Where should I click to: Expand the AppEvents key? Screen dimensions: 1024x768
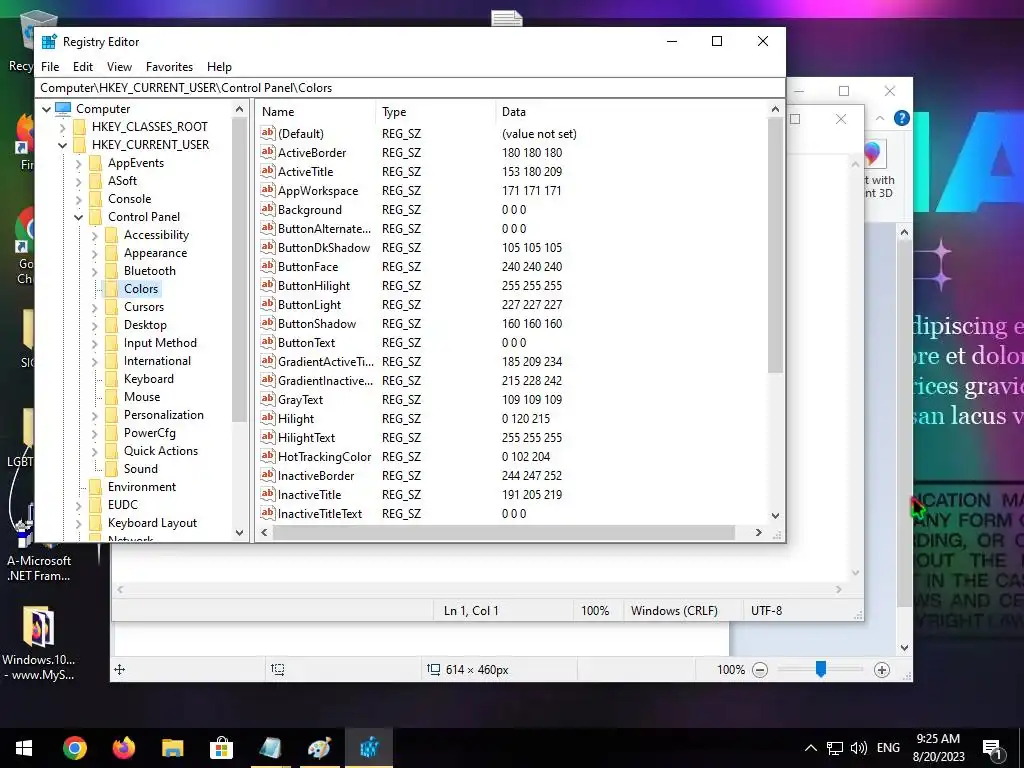(x=78, y=163)
